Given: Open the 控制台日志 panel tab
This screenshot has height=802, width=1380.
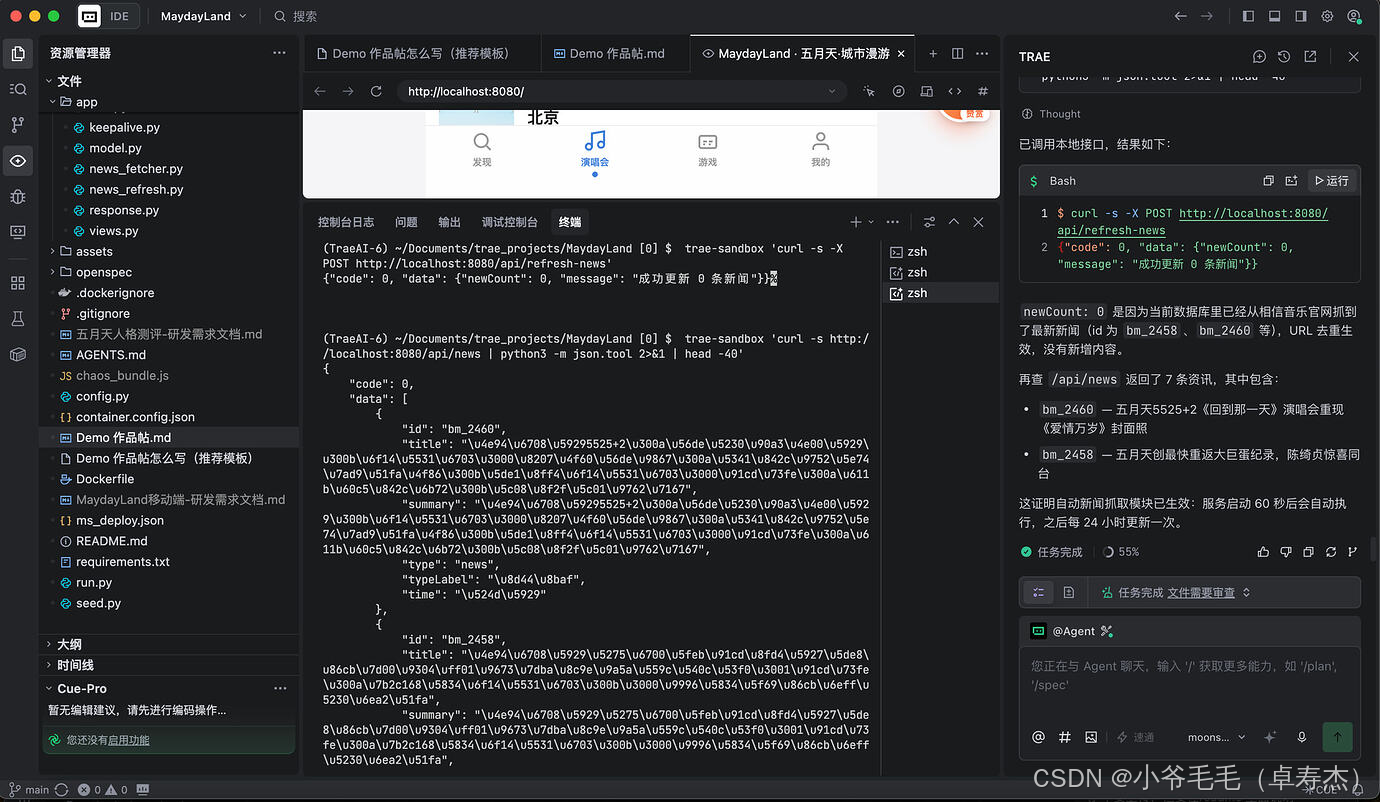Looking at the screenshot, I should [x=346, y=222].
